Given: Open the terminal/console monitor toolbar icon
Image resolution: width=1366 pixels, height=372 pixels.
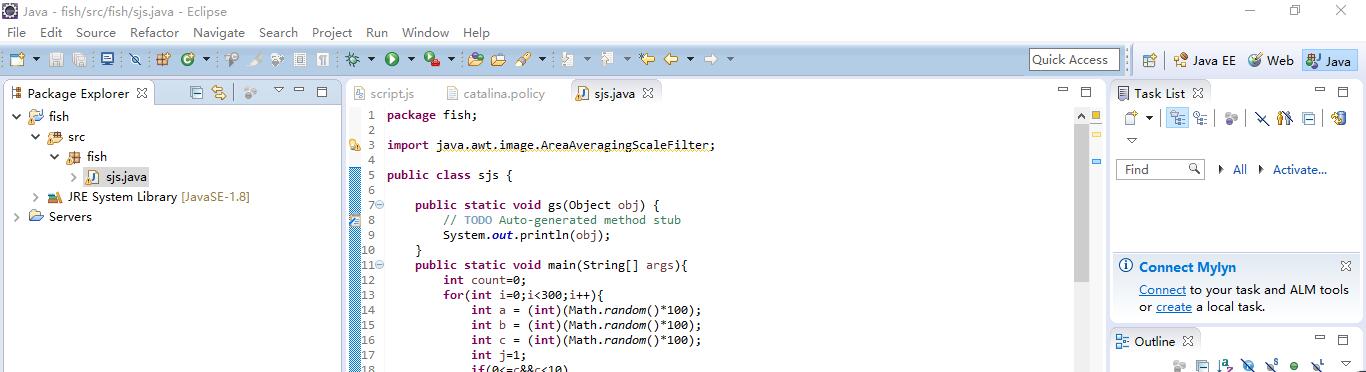Looking at the screenshot, I should 106,60.
